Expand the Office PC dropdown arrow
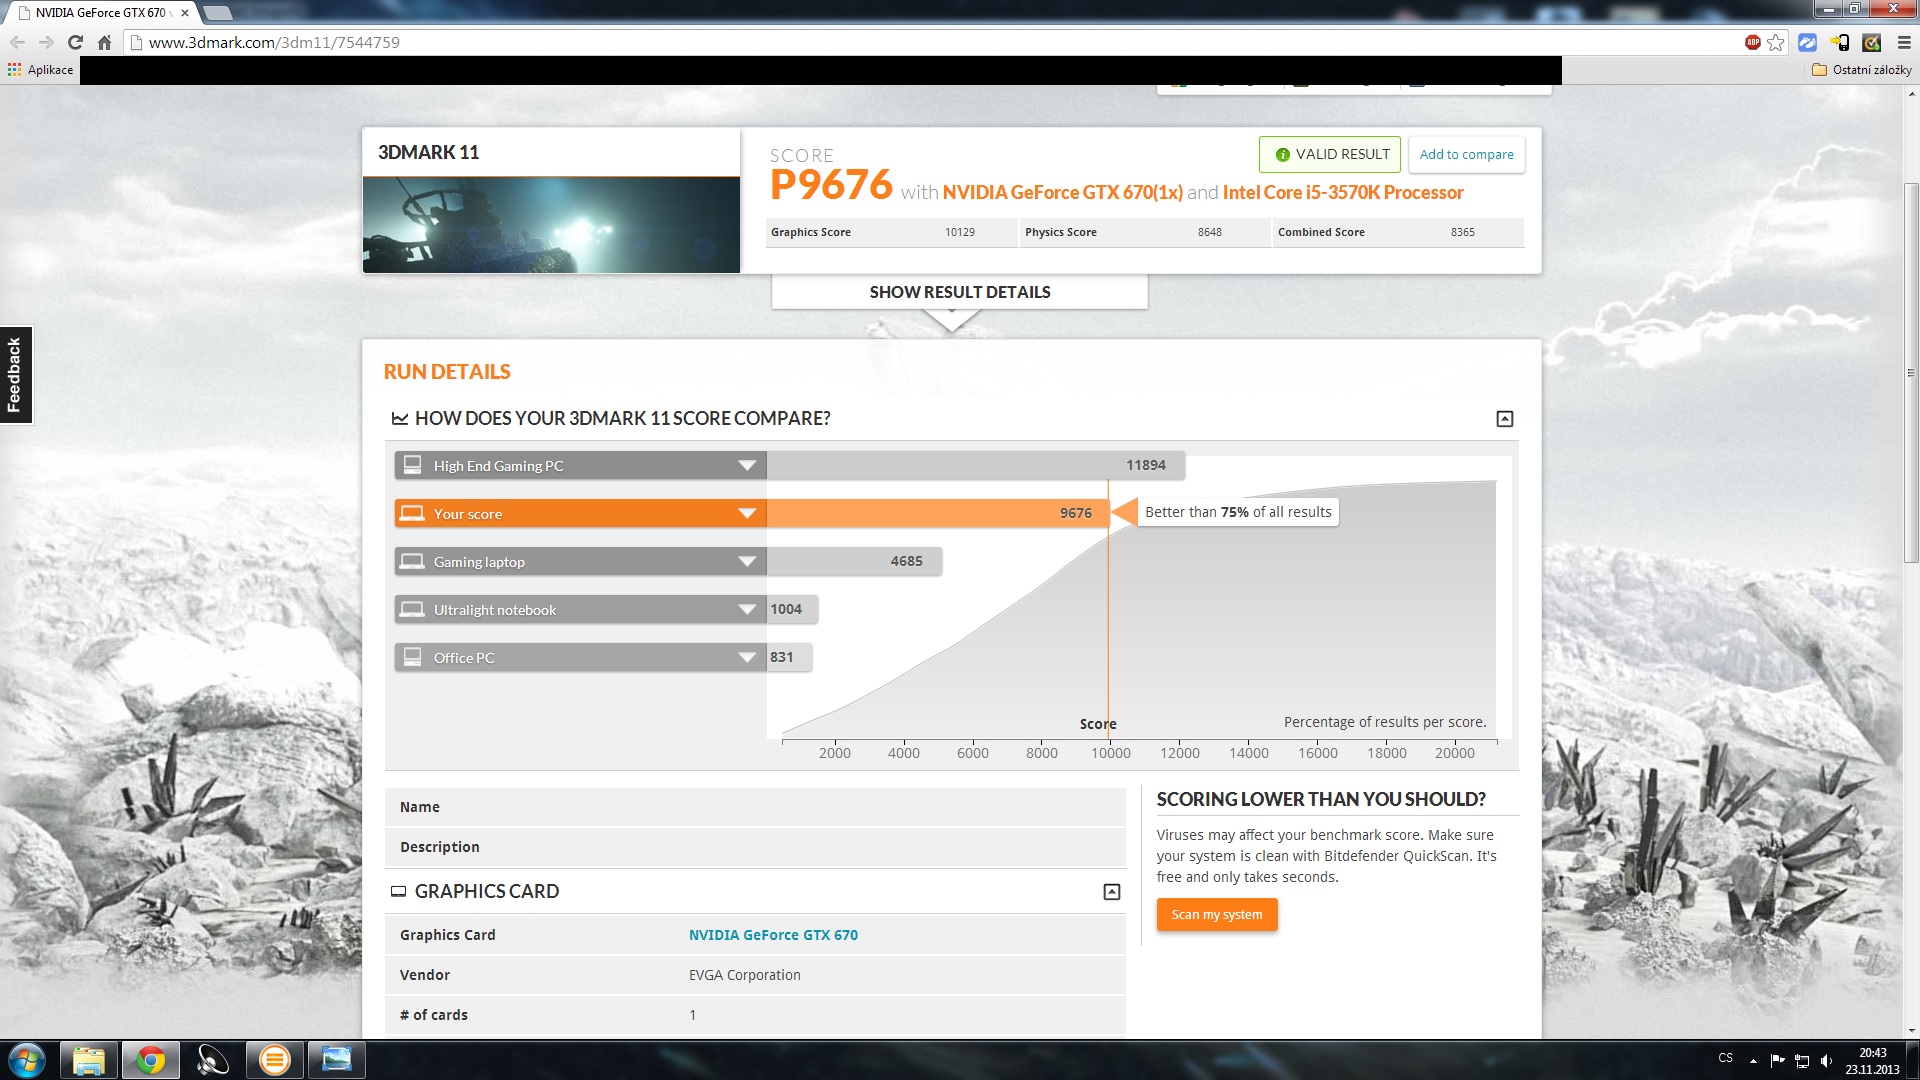Image resolution: width=1920 pixels, height=1080 pixels. pyautogui.click(x=746, y=658)
